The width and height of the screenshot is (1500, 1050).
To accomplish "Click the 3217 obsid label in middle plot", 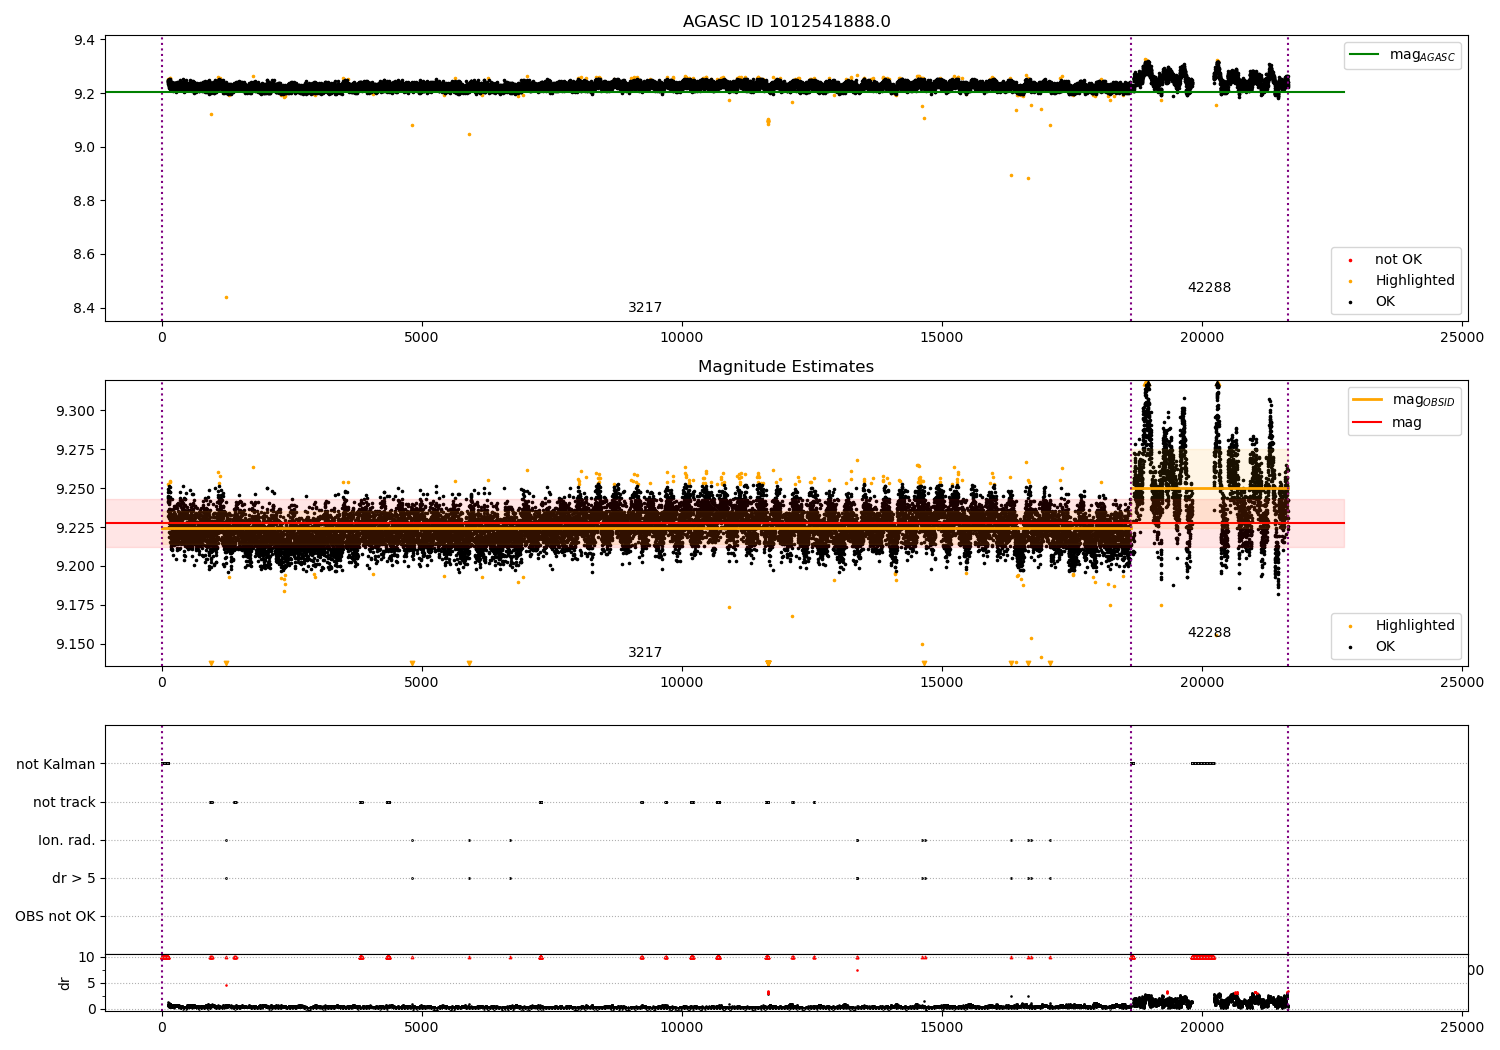I will pos(645,653).
